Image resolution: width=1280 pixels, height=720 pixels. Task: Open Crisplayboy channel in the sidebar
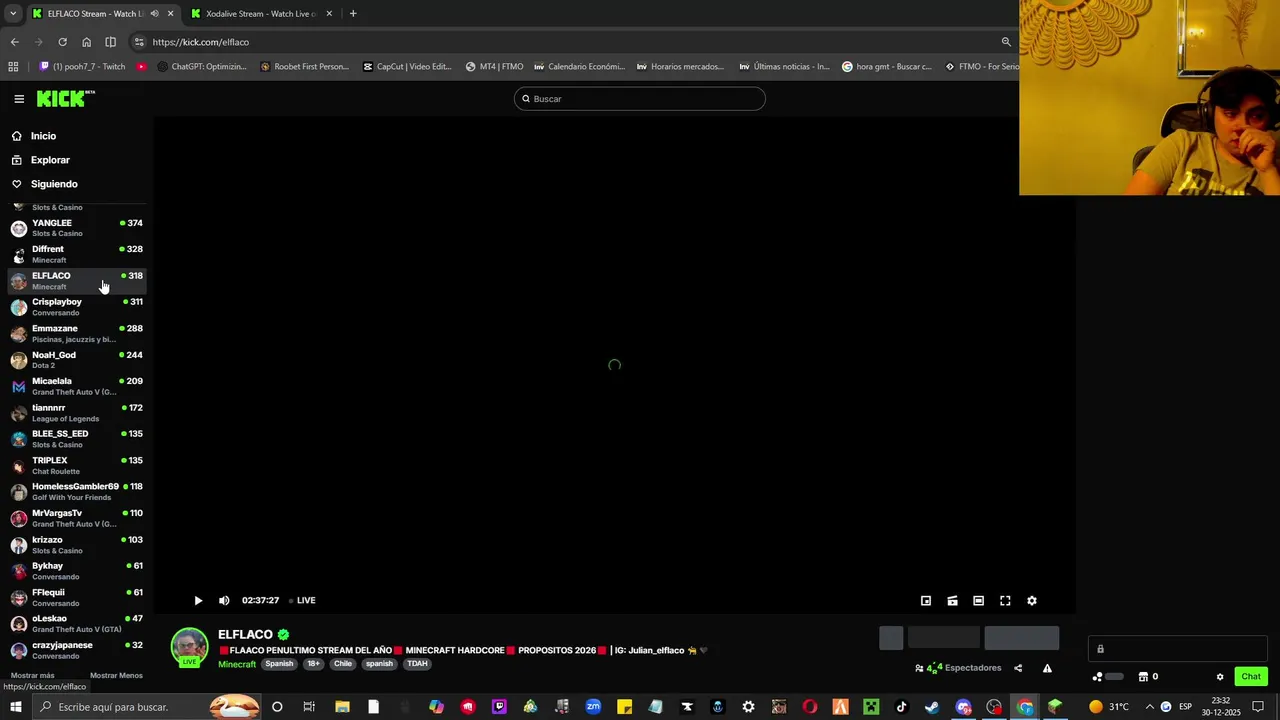tap(77, 307)
